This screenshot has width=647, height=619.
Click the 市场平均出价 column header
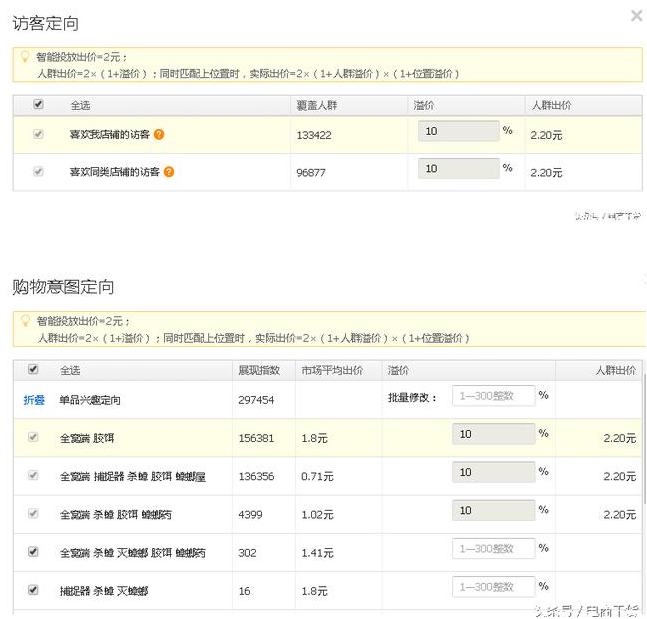click(332, 370)
